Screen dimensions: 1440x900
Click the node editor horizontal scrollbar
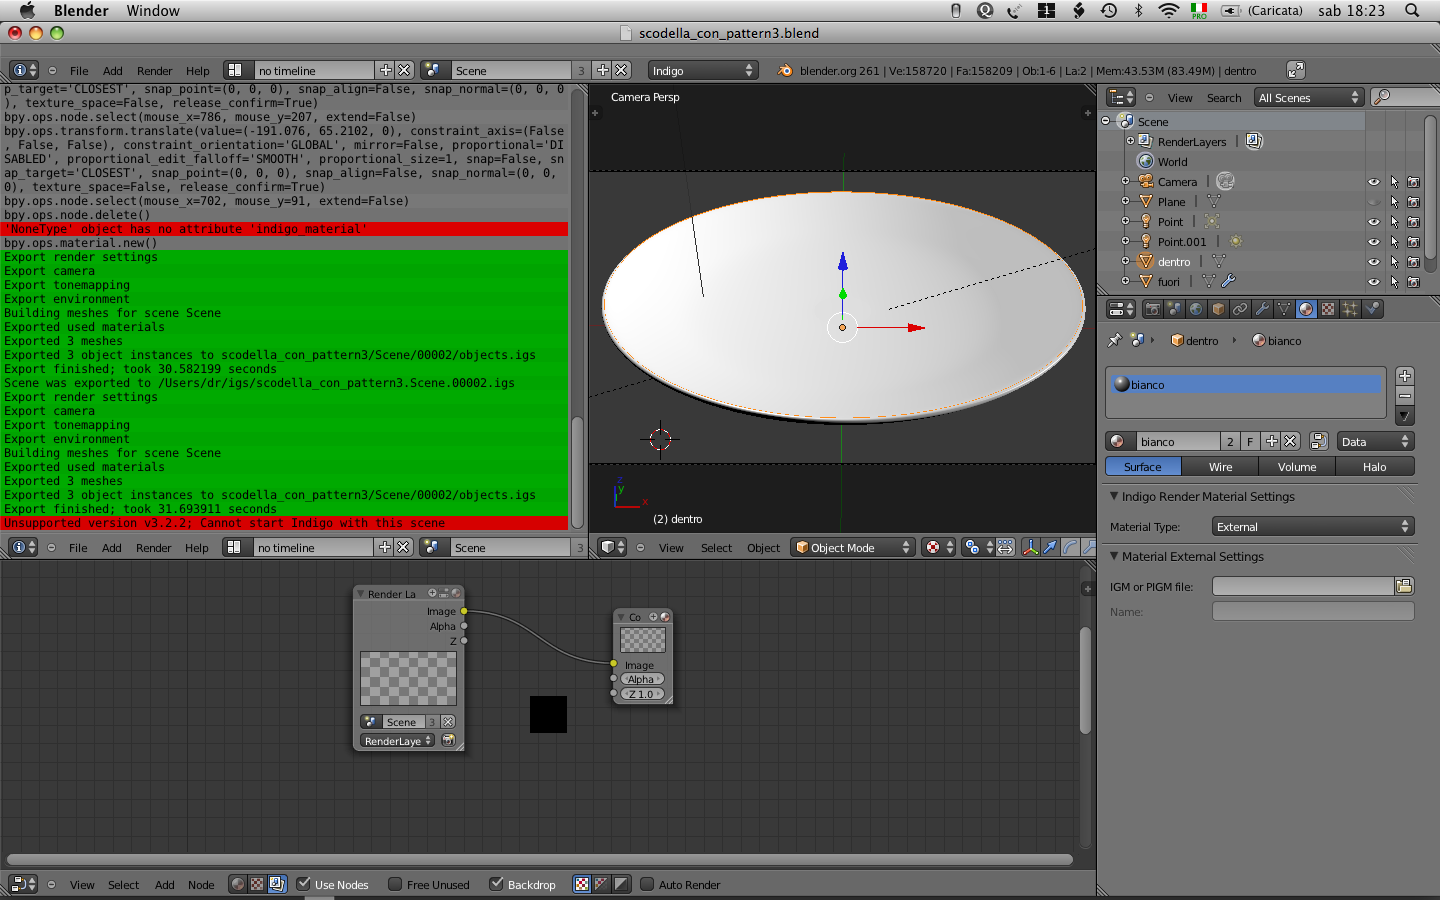click(540, 859)
